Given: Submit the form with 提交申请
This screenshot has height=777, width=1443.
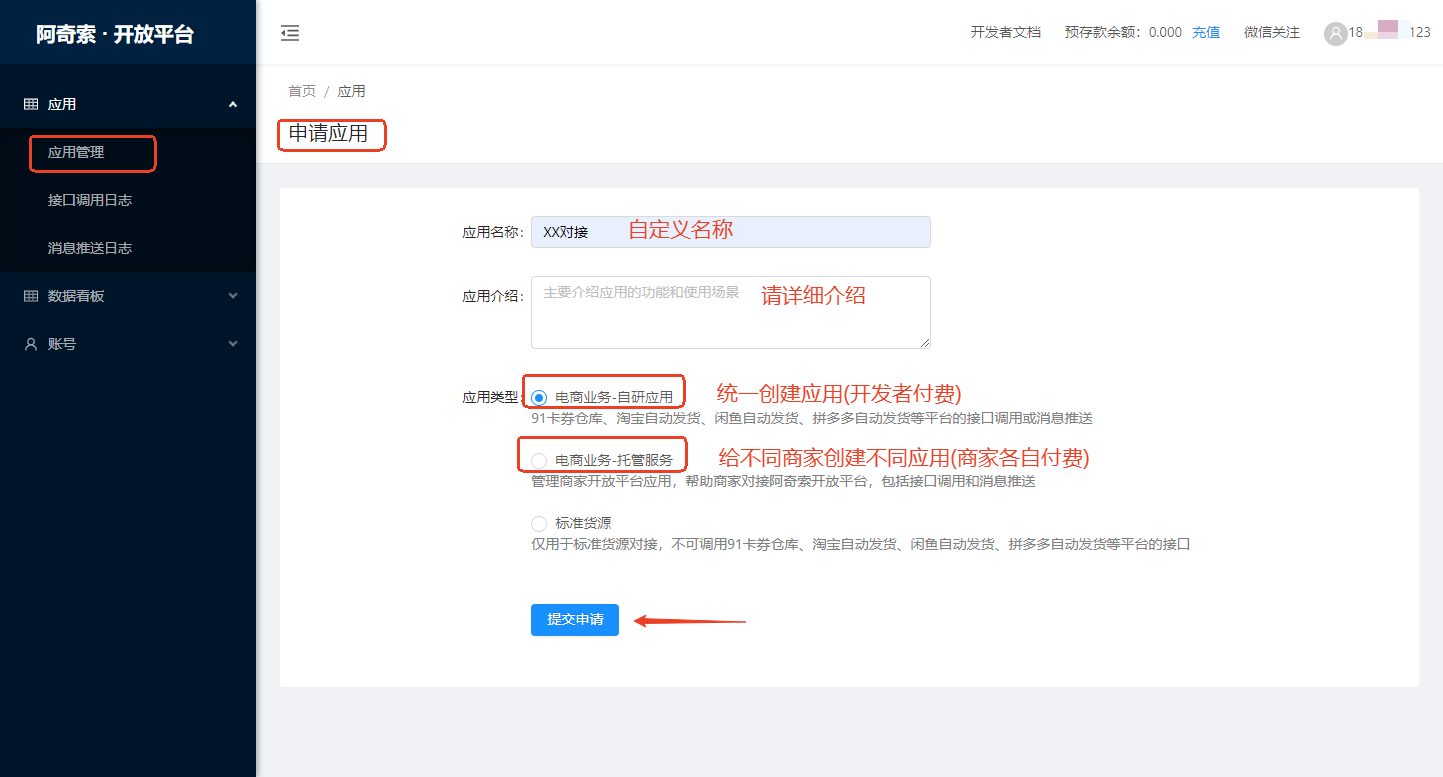Looking at the screenshot, I should click(x=575, y=620).
